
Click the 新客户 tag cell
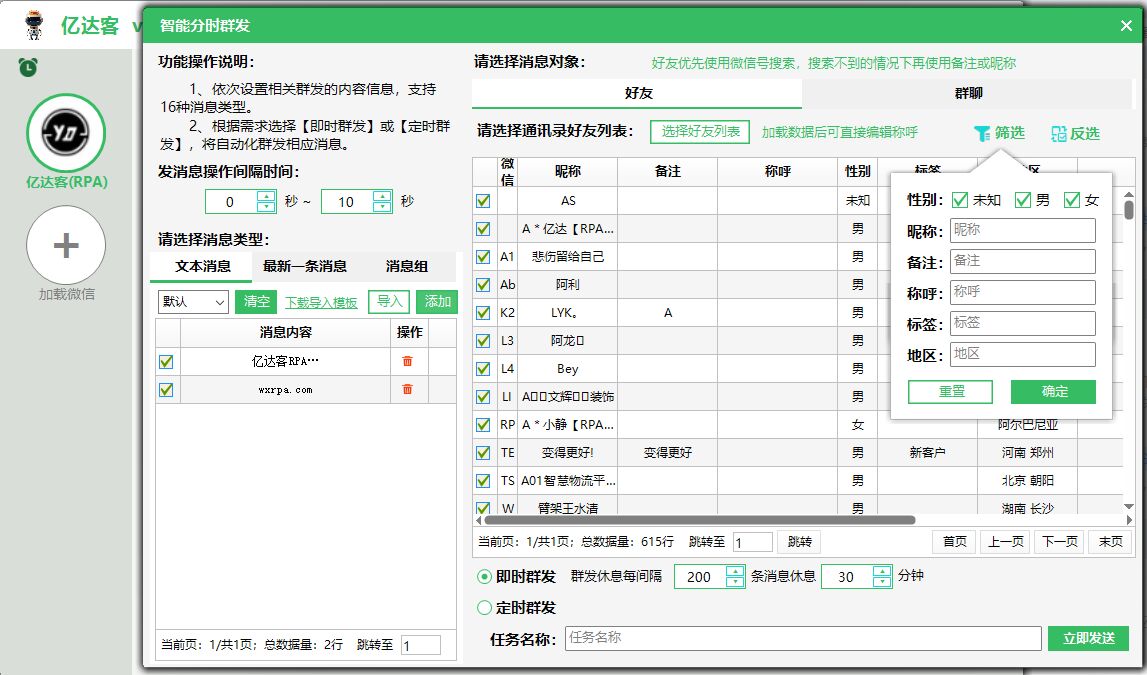pos(927,453)
